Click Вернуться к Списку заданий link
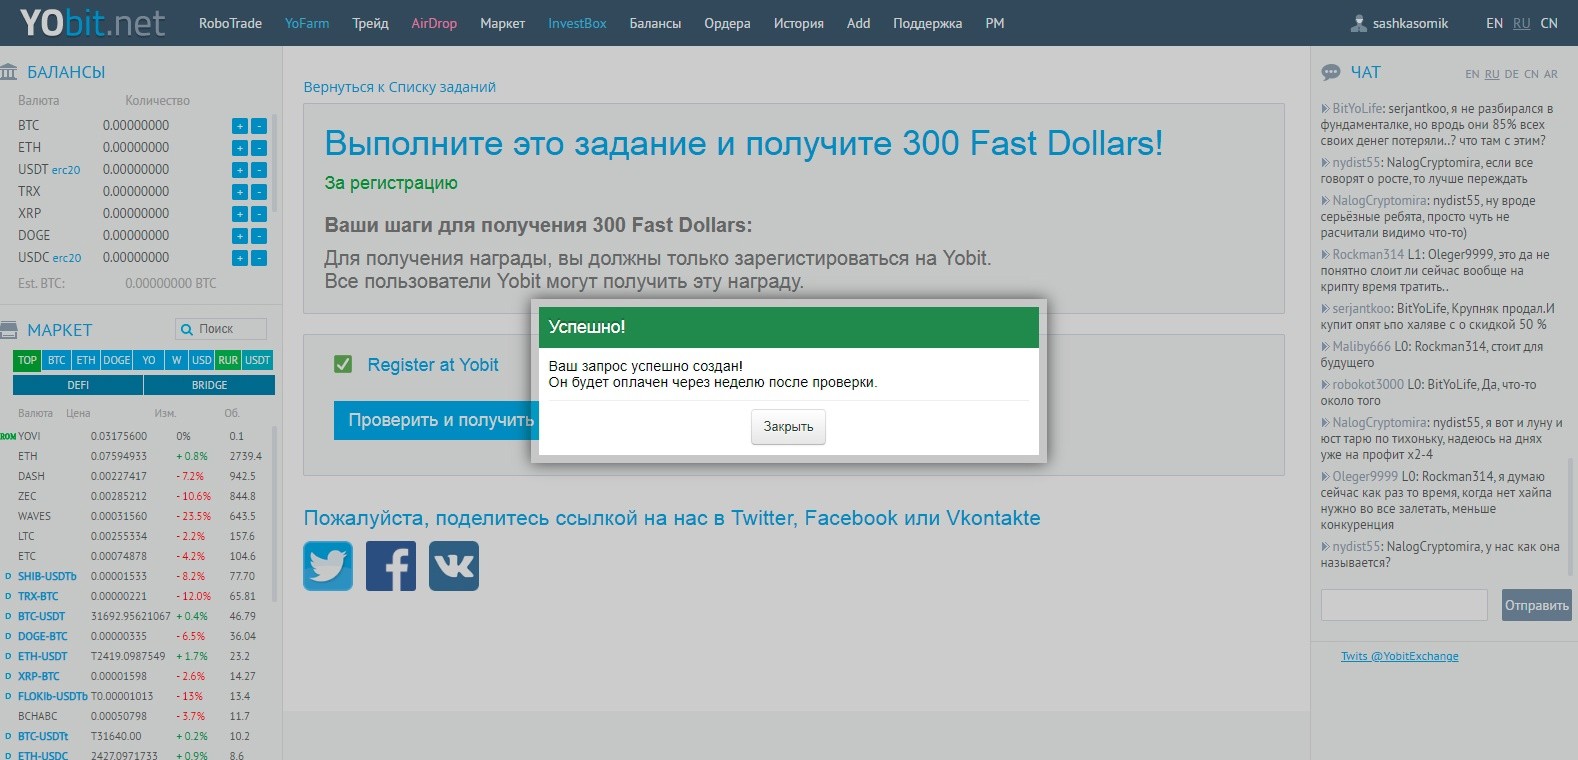 (400, 87)
